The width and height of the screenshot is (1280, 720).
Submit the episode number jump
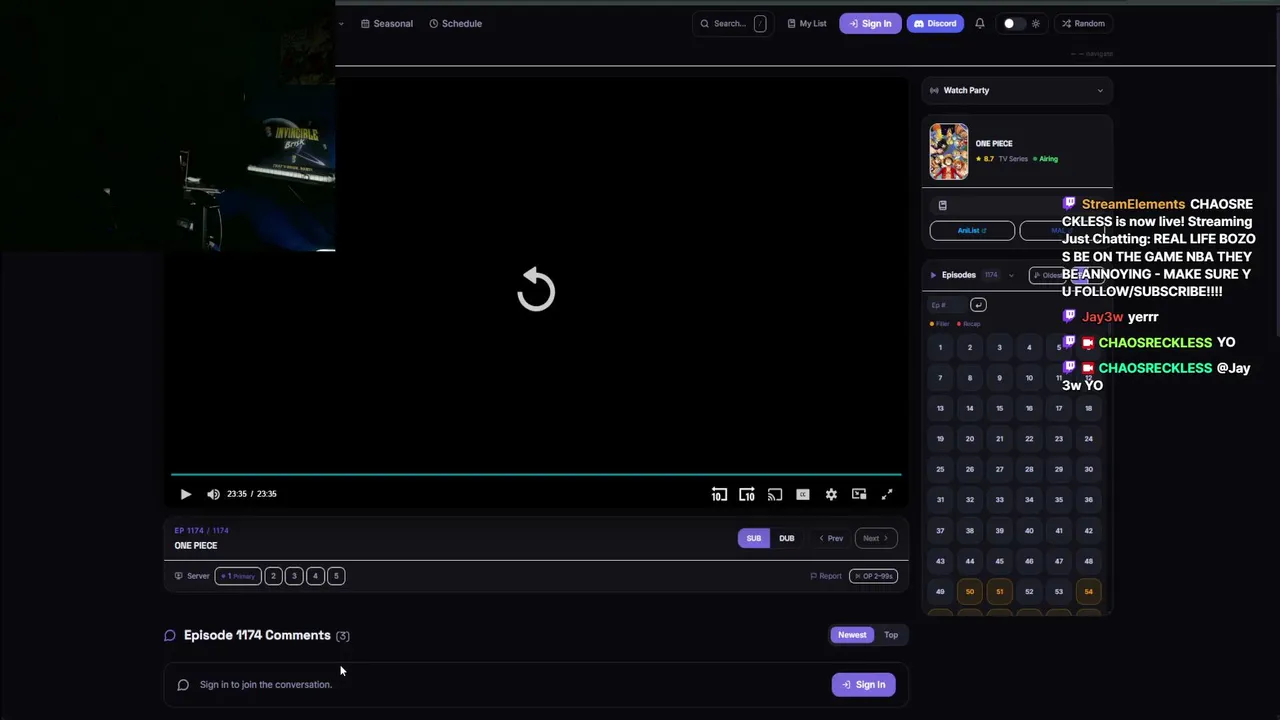978,305
